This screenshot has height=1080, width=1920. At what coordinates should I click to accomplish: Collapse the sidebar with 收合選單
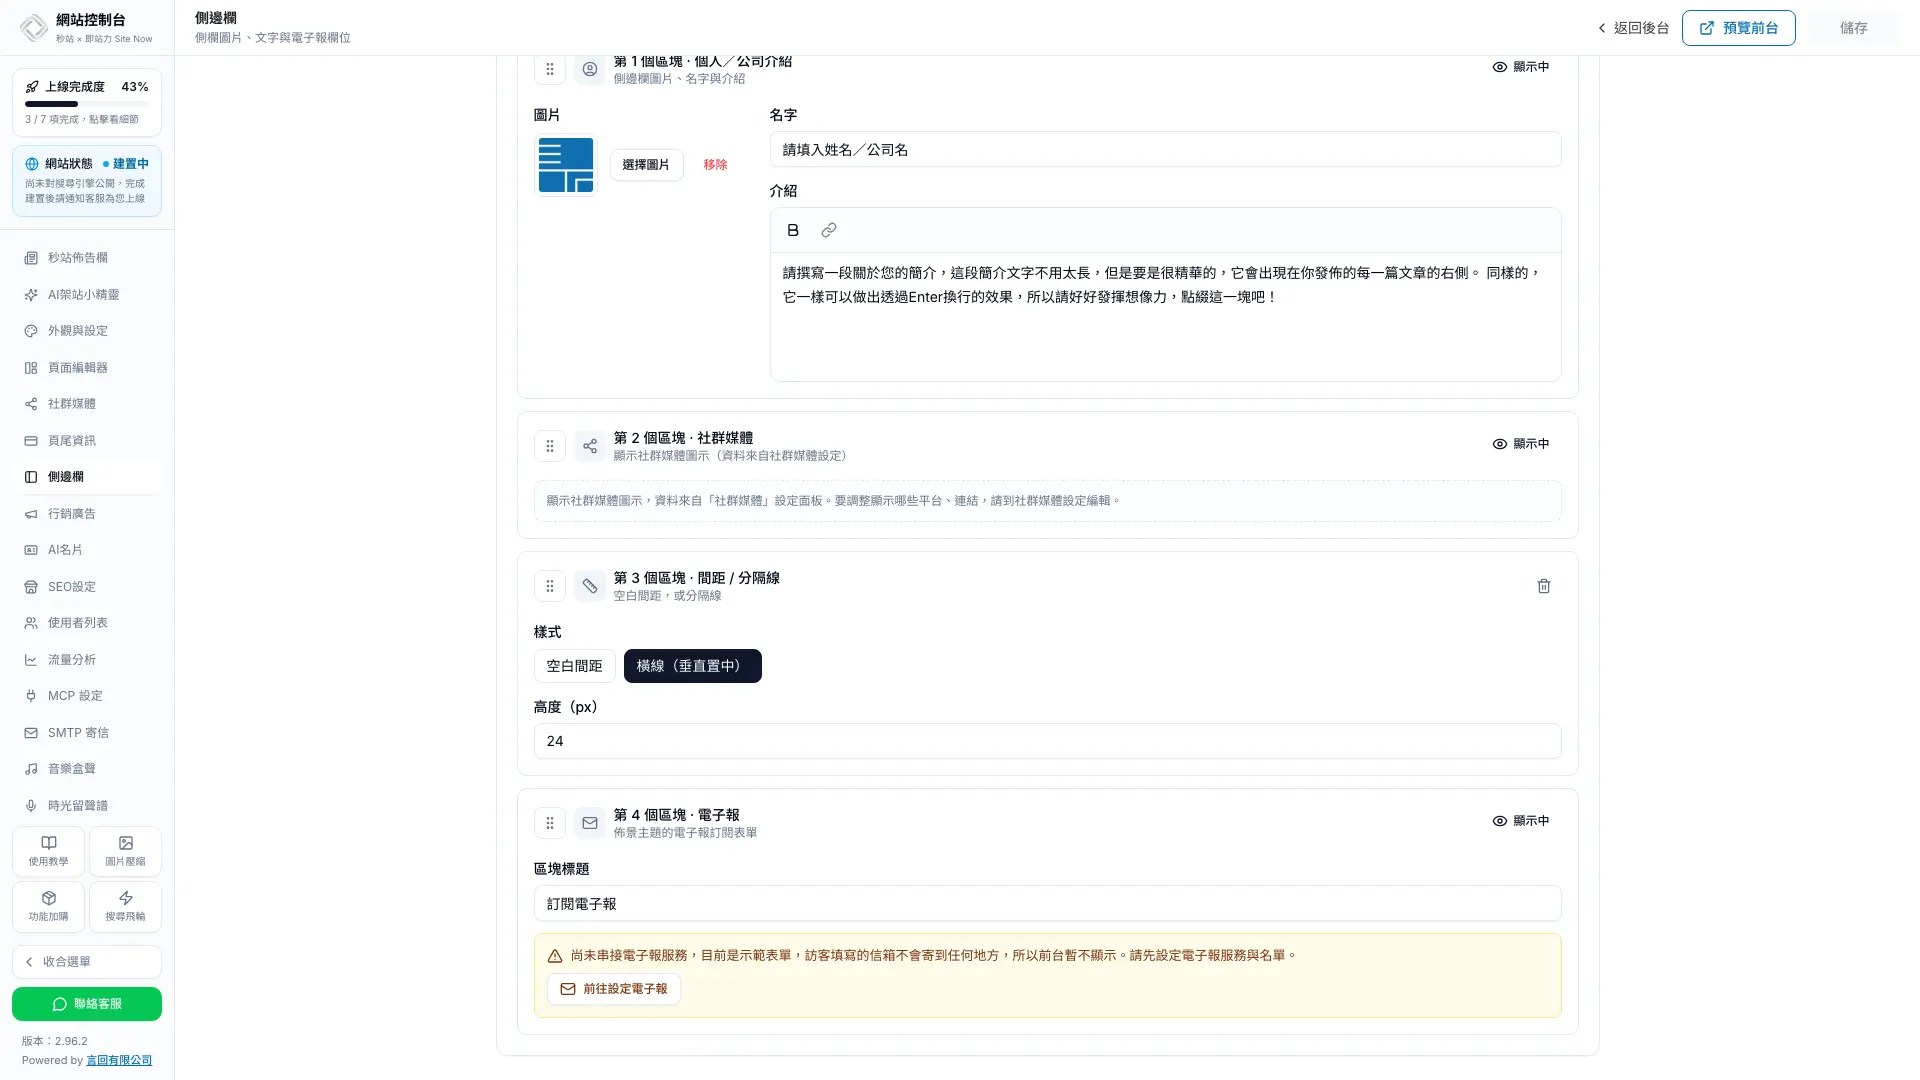pos(87,962)
